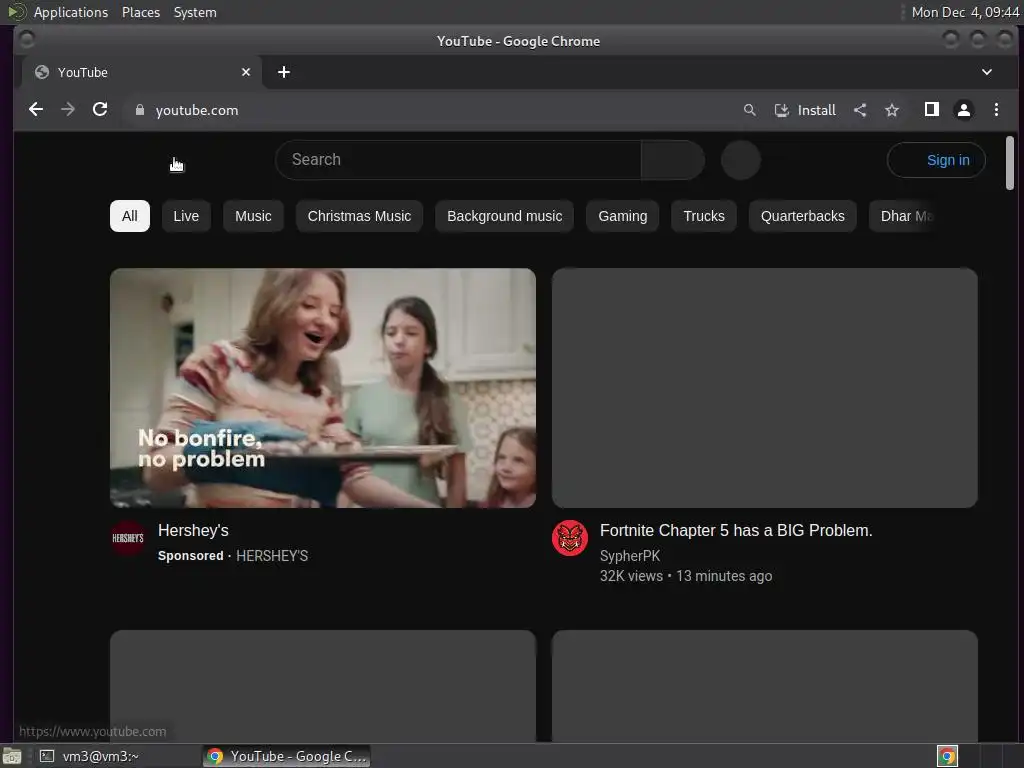Click the round voice search button
This screenshot has width=1024, height=768.
741,160
